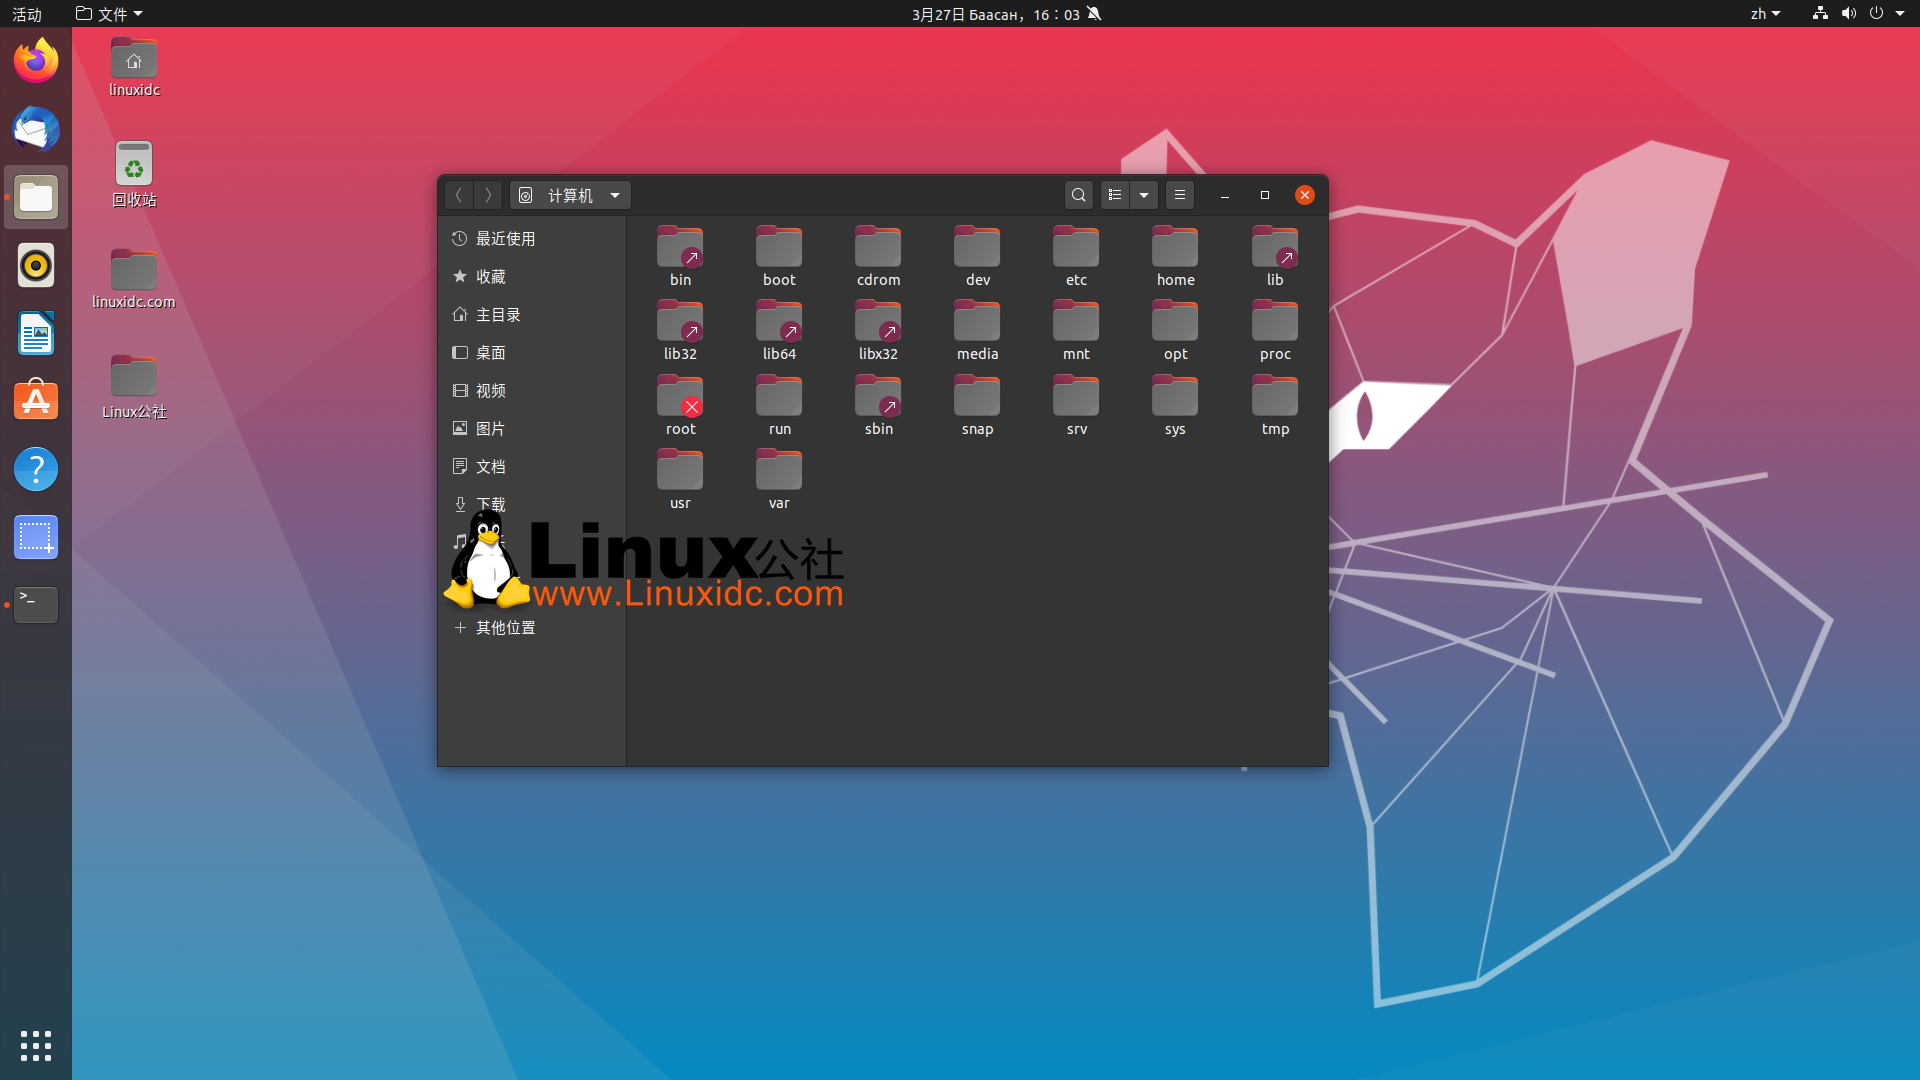The image size is (1920, 1080).
Task: Select 主目录 in the sidebar
Action: pyautogui.click(x=498, y=314)
